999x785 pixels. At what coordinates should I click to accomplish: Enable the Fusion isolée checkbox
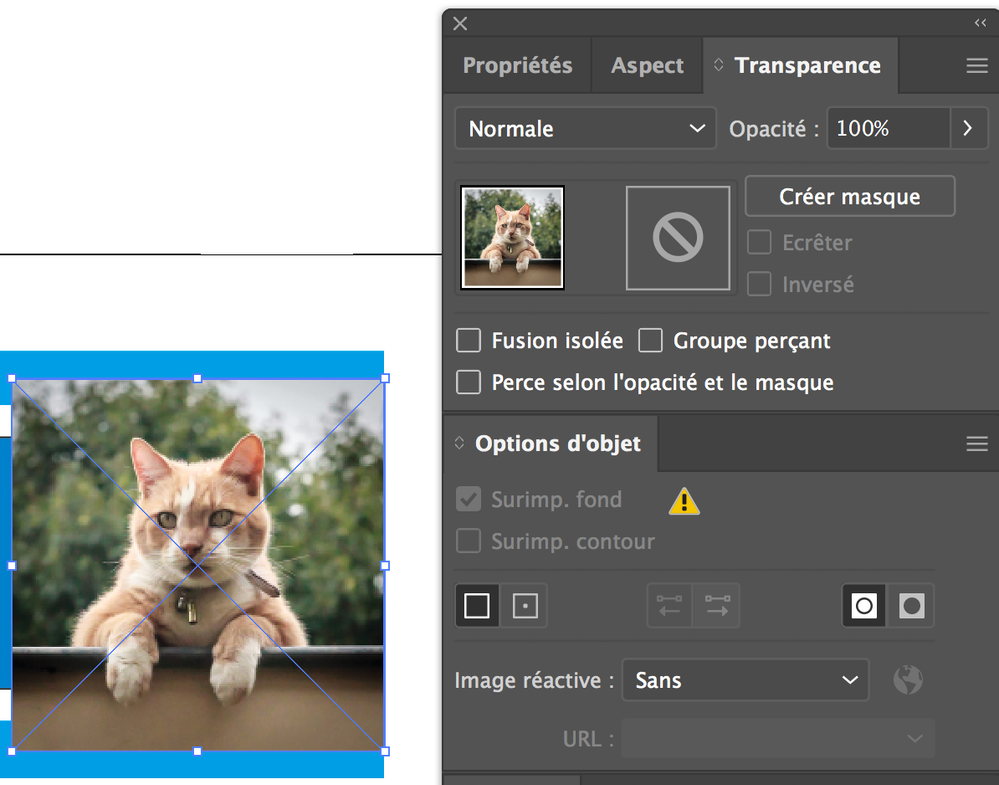[x=468, y=341]
